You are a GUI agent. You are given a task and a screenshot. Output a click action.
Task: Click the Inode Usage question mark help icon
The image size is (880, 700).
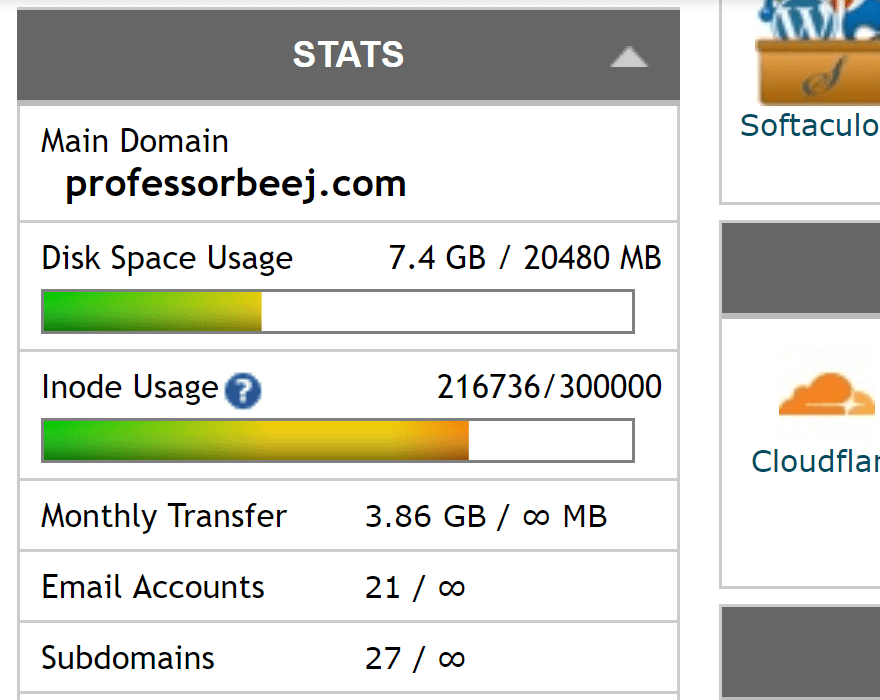click(x=243, y=390)
